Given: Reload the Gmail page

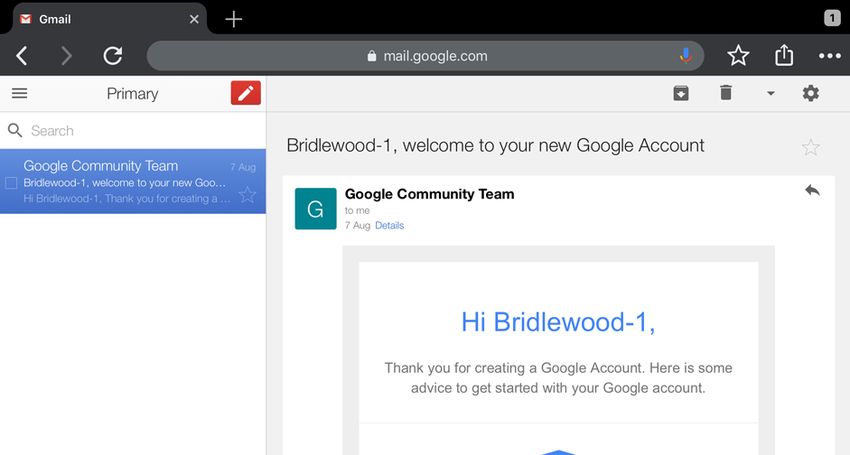Looking at the screenshot, I should (x=113, y=55).
